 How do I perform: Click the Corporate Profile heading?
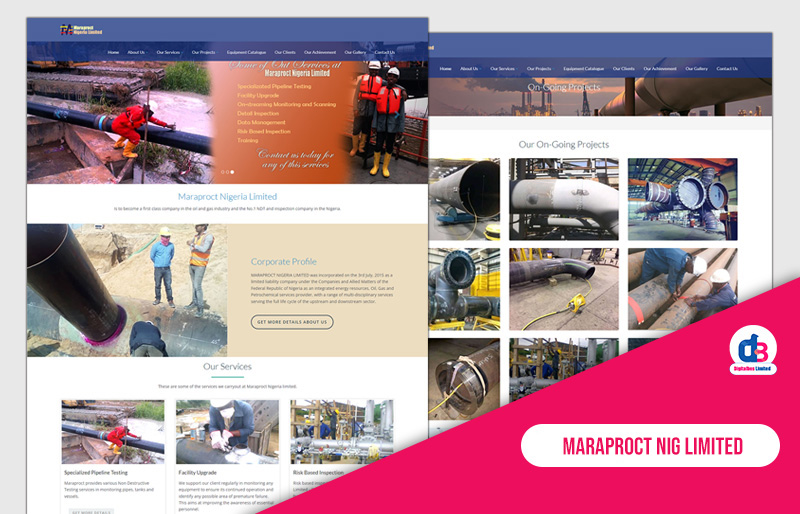[x=284, y=261]
